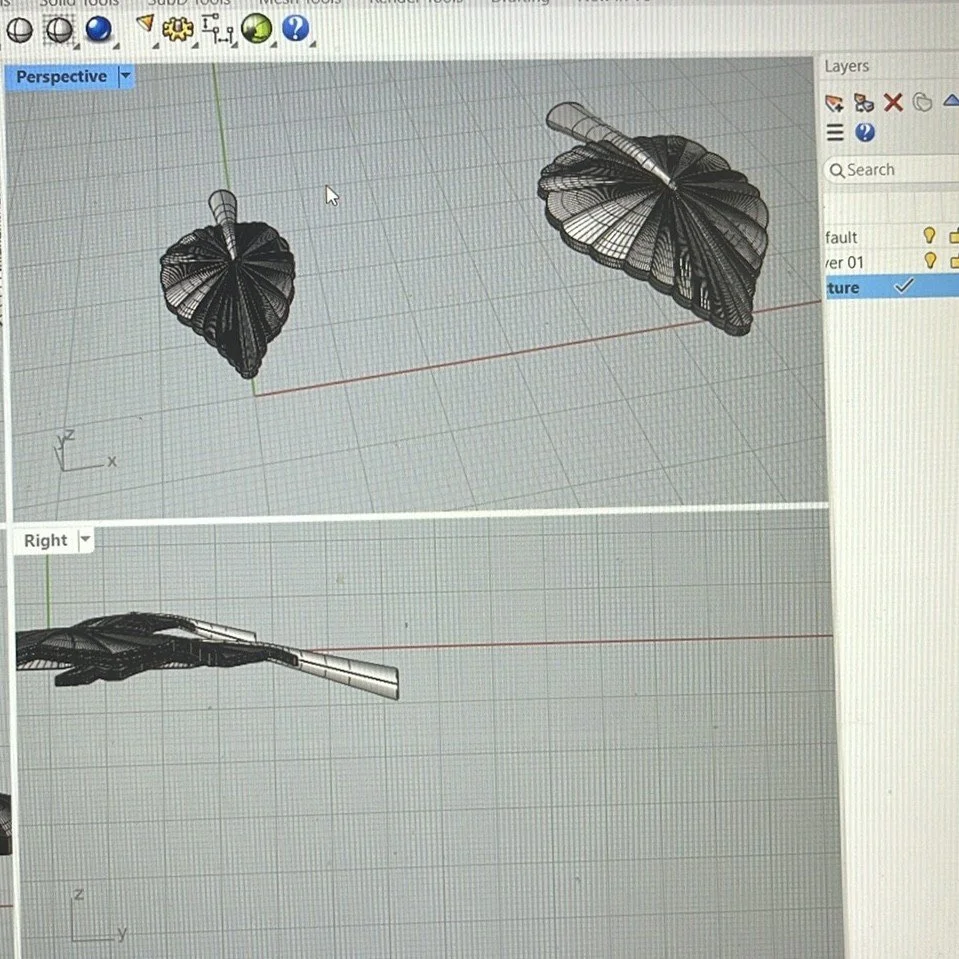The height and width of the screenshot is (959, 959).
Task: Select the dimension tool icon
Action: (218, 29)
